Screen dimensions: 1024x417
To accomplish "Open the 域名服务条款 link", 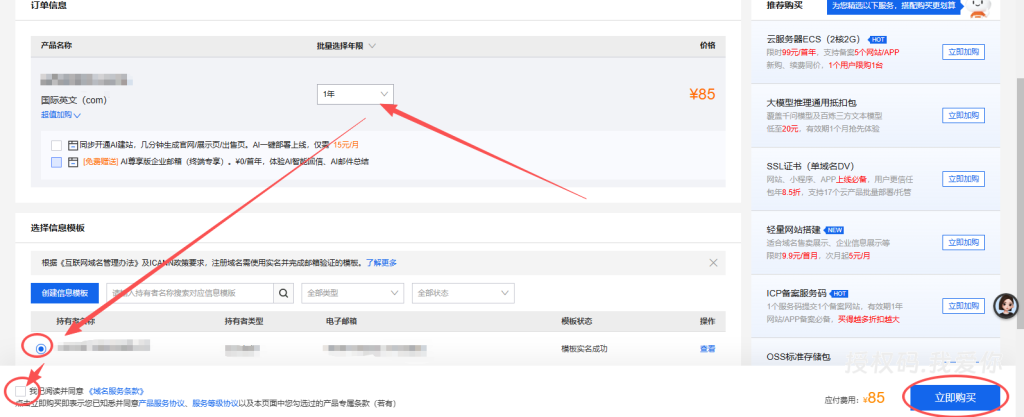I will click(116, 392).
